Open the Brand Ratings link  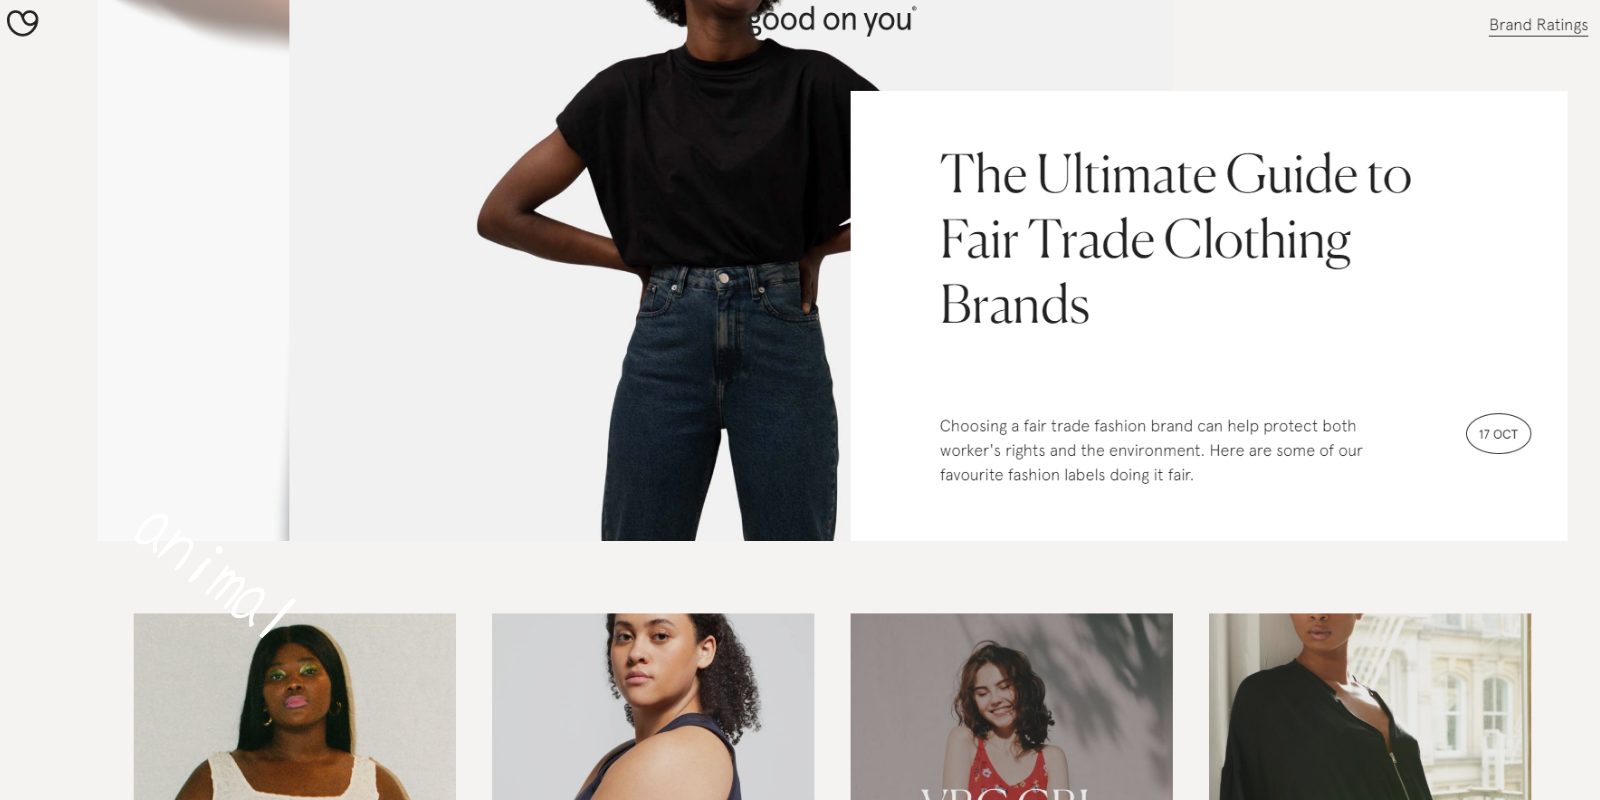pyautogui.click(x=1538, y=25)
